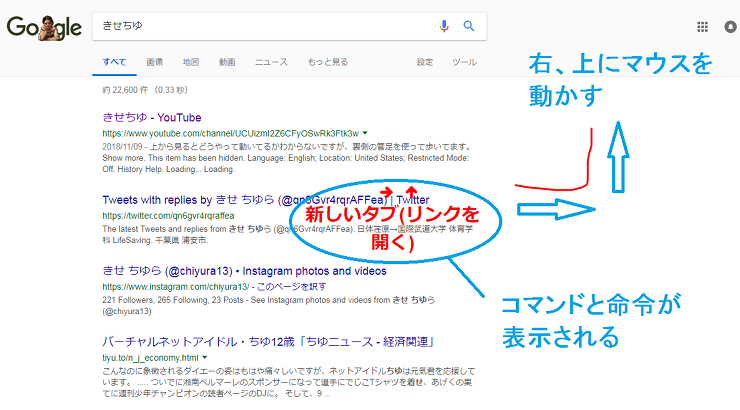Expand the arrow beside tiyu.to URL
This screenshot has width=740, height=410.
click(x=205, y=358)
